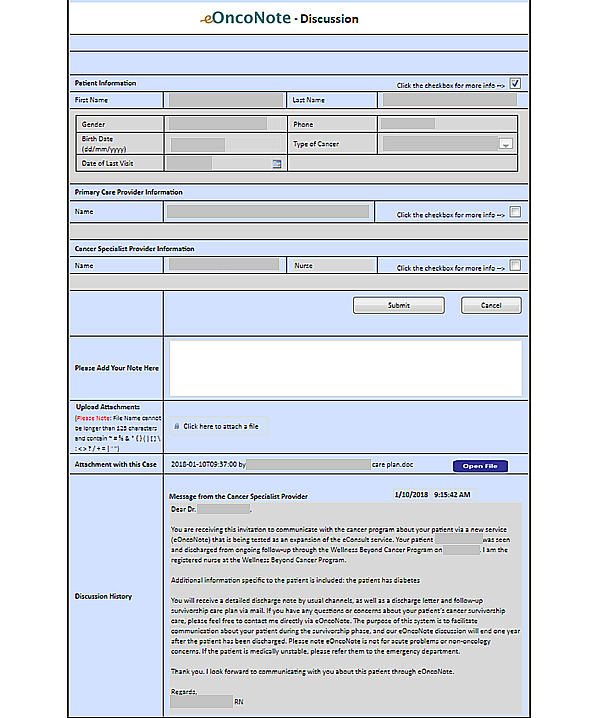Image resolution: width=598 pixels, height=718 pixels.
Task: Click the Type of Cancer label
Action: [x=316, y=144]
